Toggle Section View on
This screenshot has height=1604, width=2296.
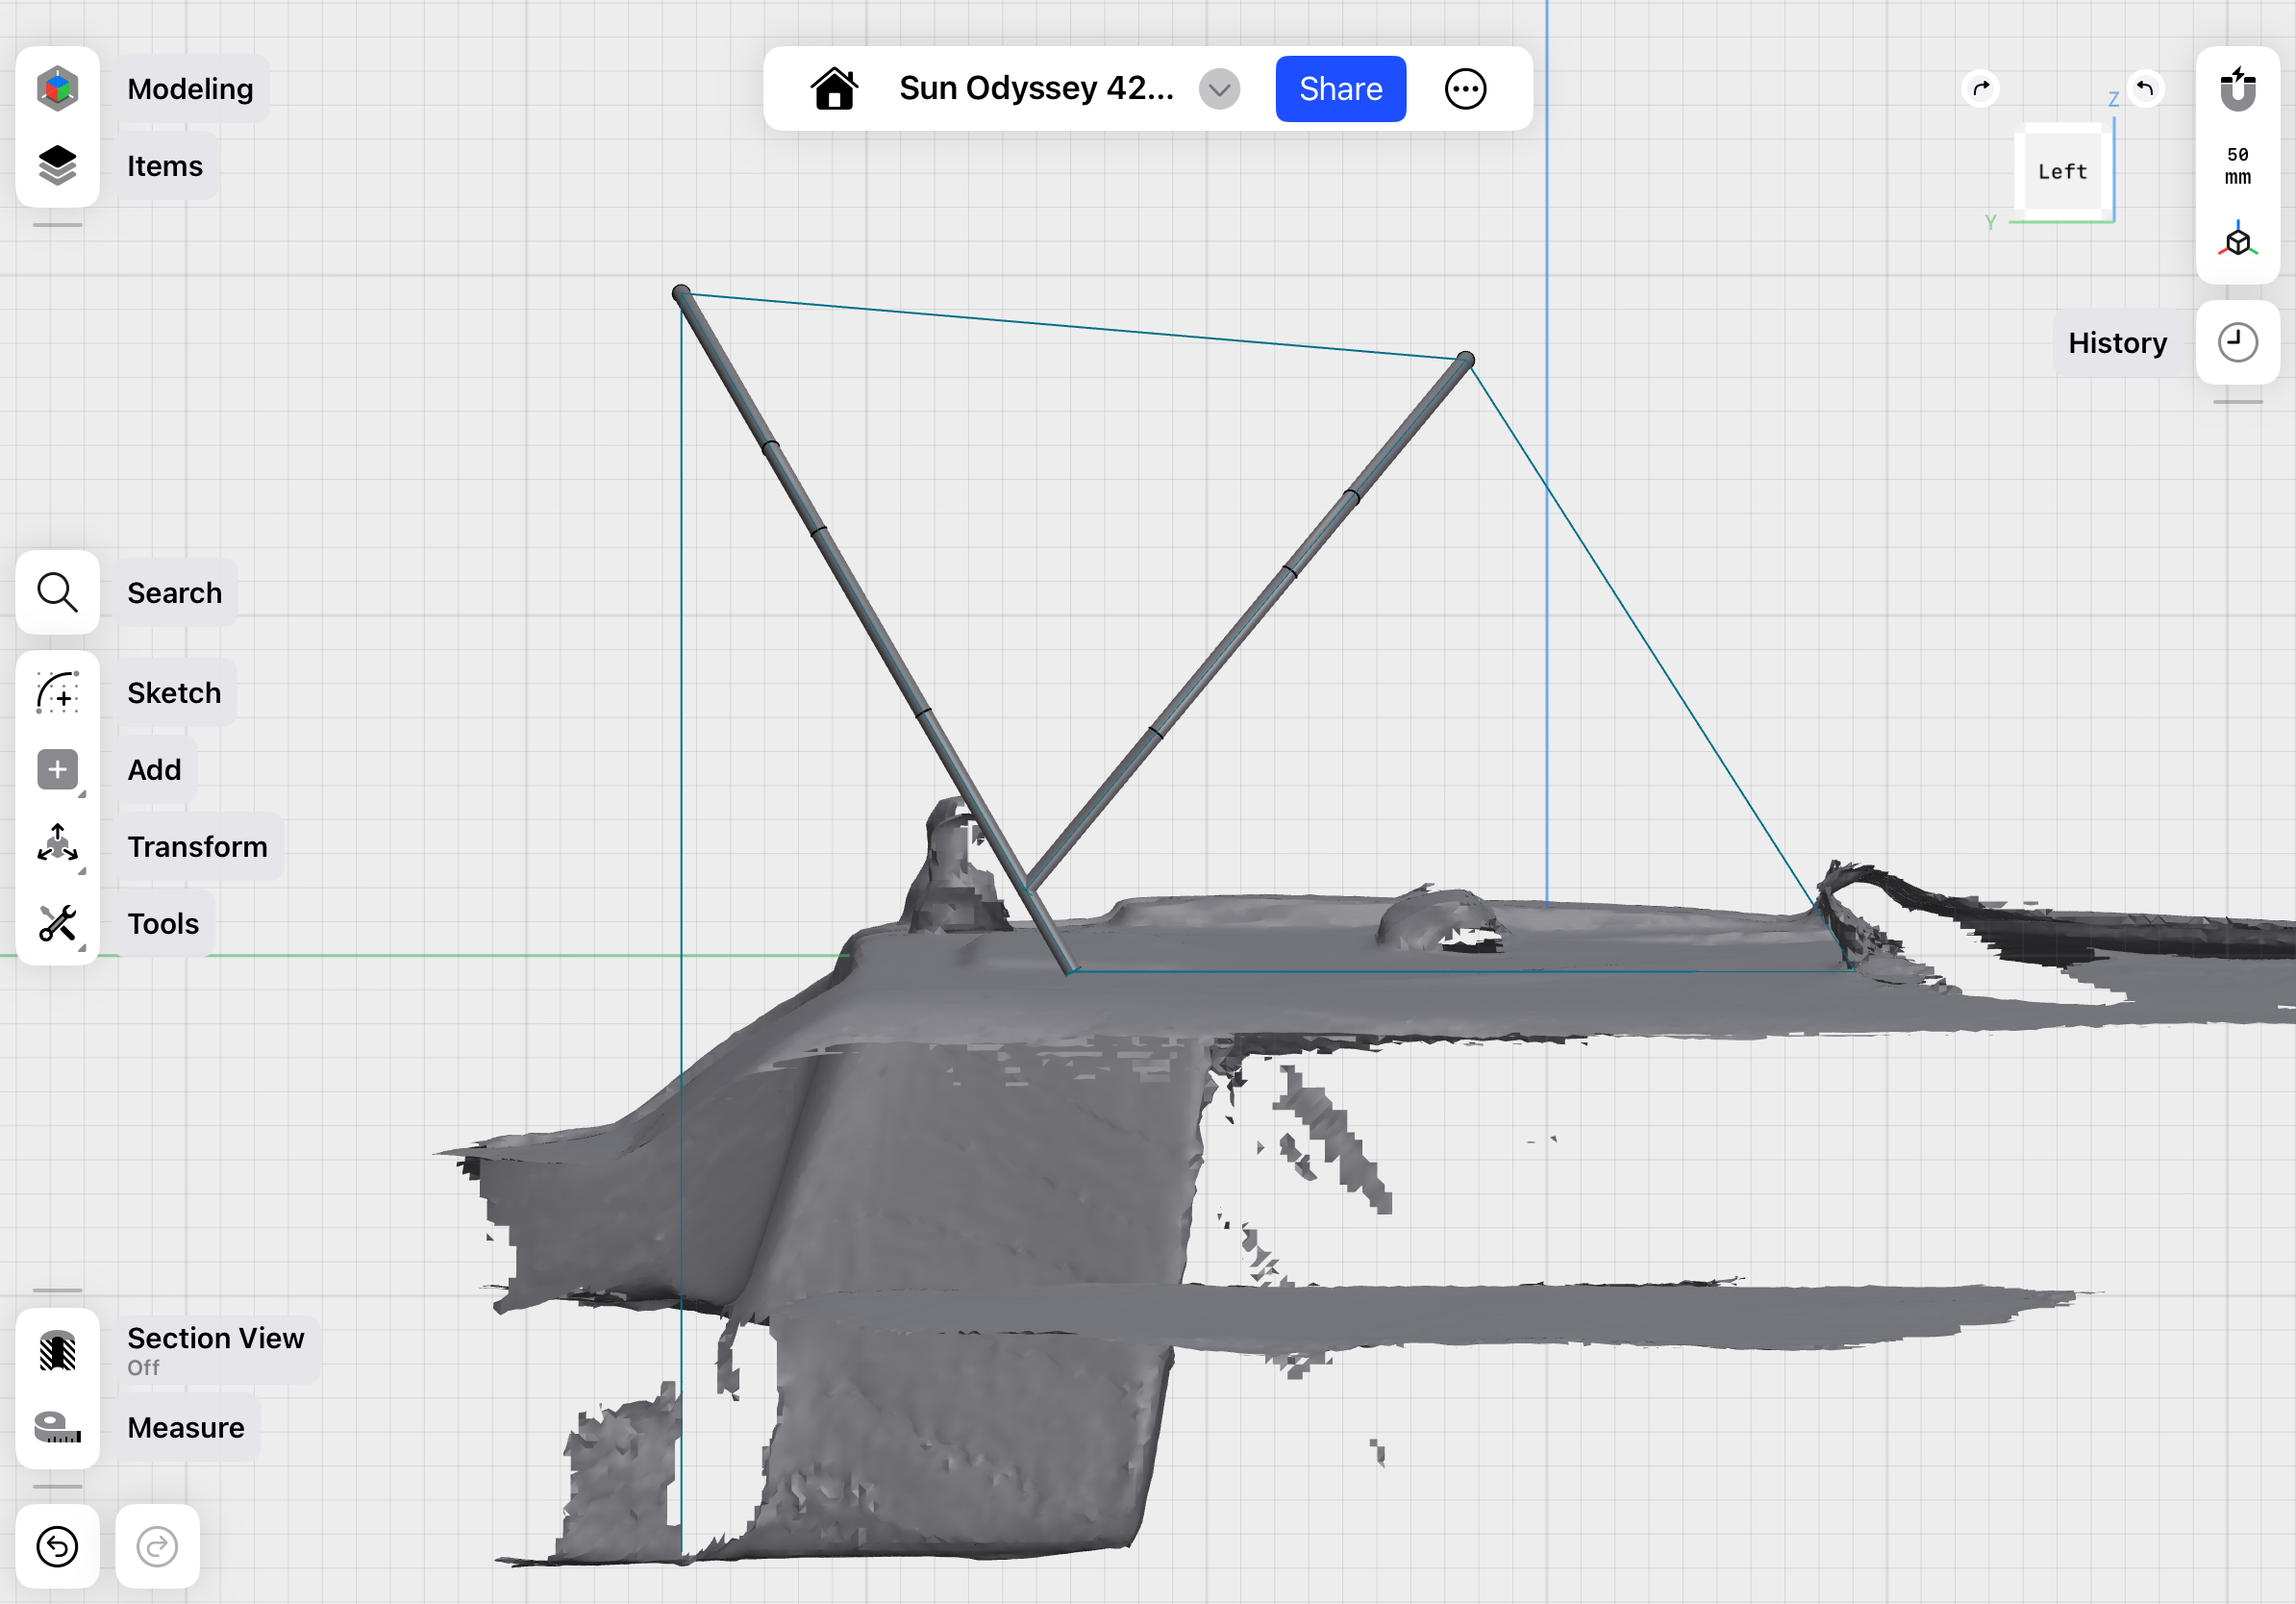click(x=57, y=1350)
